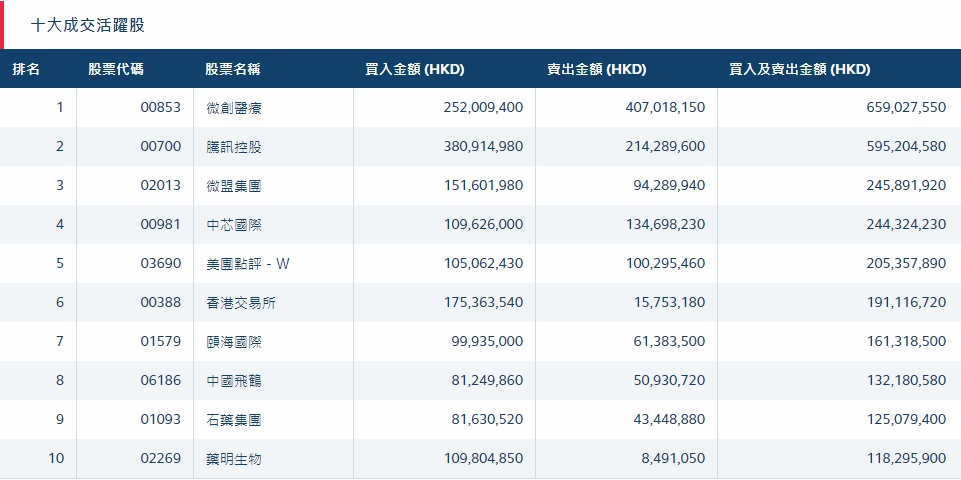Click stock name 微盟集團
The image size is (961, 480).
[x=233, y=186]
